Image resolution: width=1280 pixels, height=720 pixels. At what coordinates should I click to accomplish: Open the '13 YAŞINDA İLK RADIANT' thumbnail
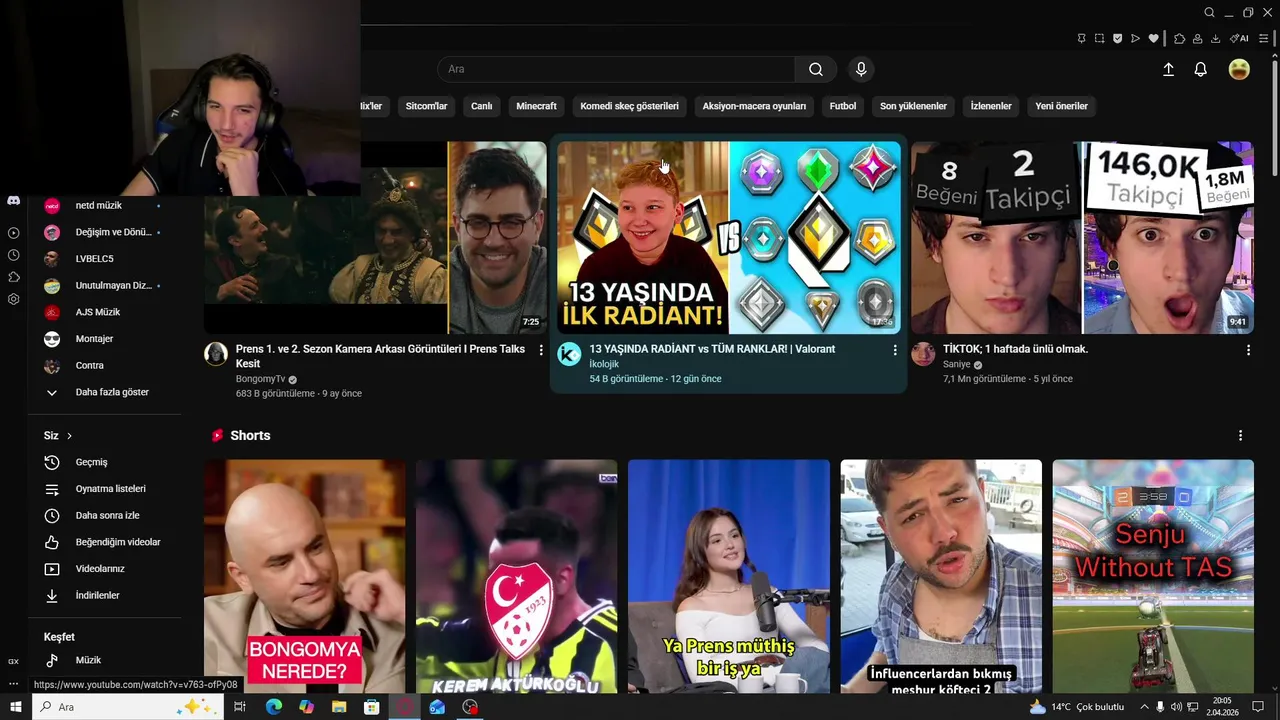(729, 237)
